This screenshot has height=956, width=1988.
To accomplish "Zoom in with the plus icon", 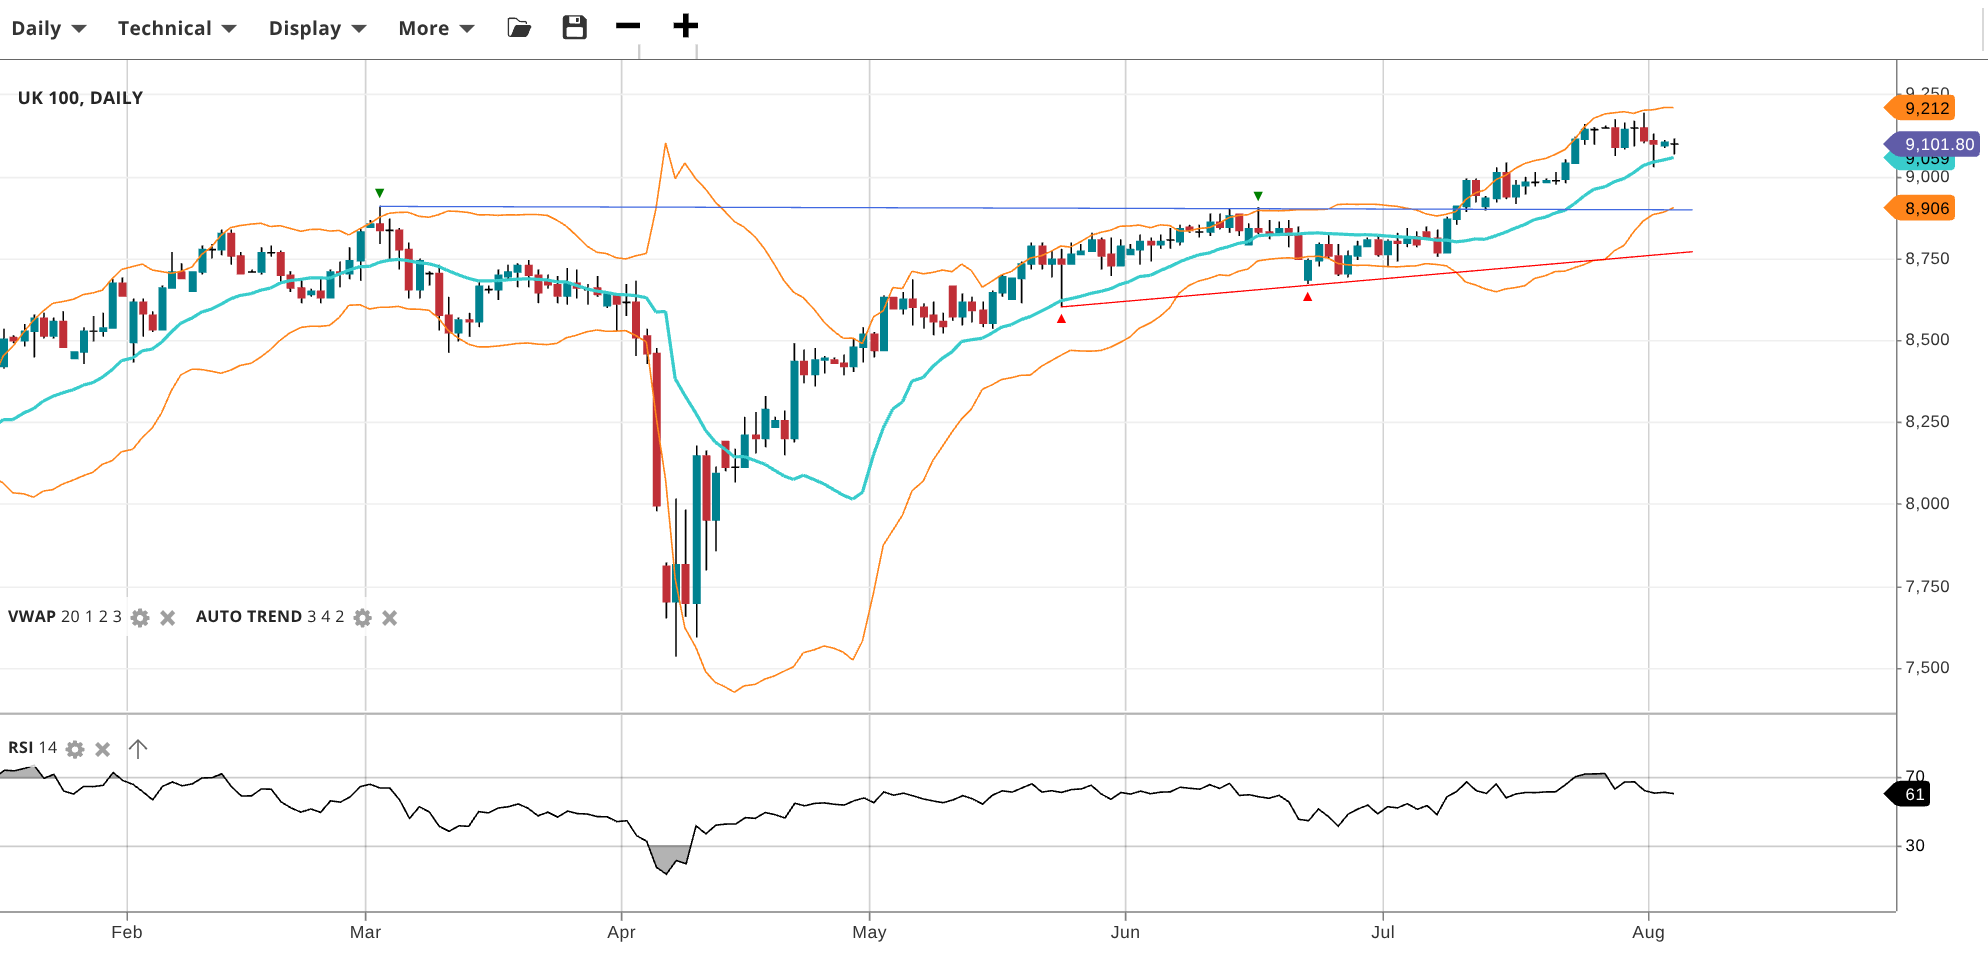I will 685,26.
